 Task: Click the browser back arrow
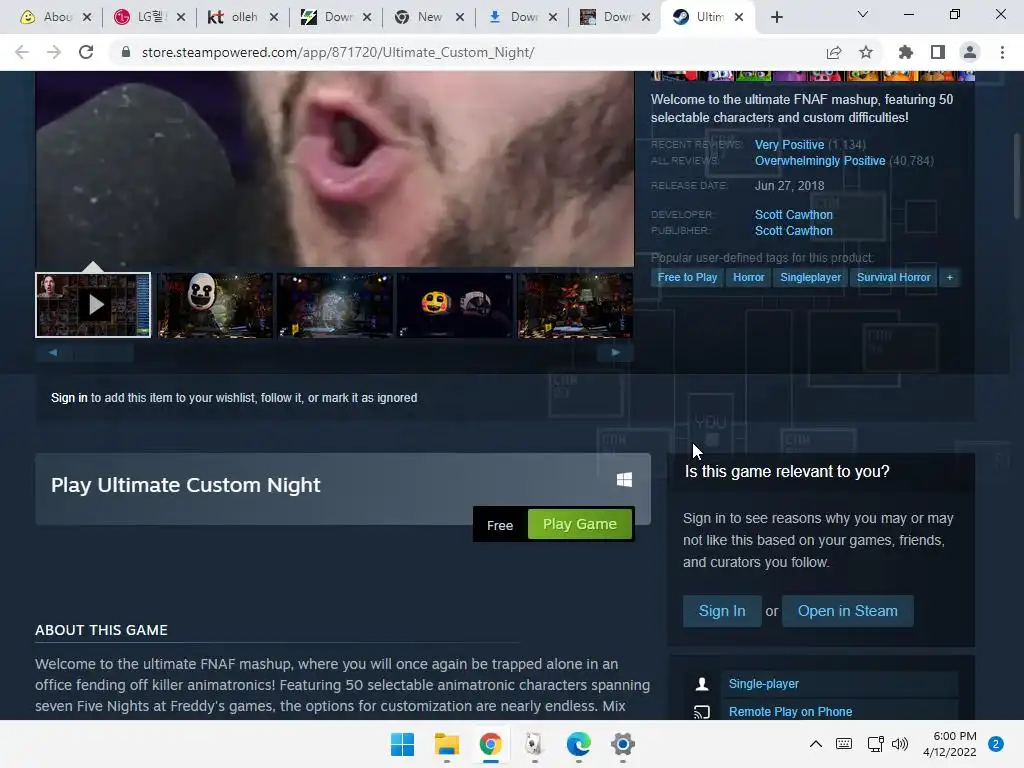pyautogui.click(x=22, y=52)
